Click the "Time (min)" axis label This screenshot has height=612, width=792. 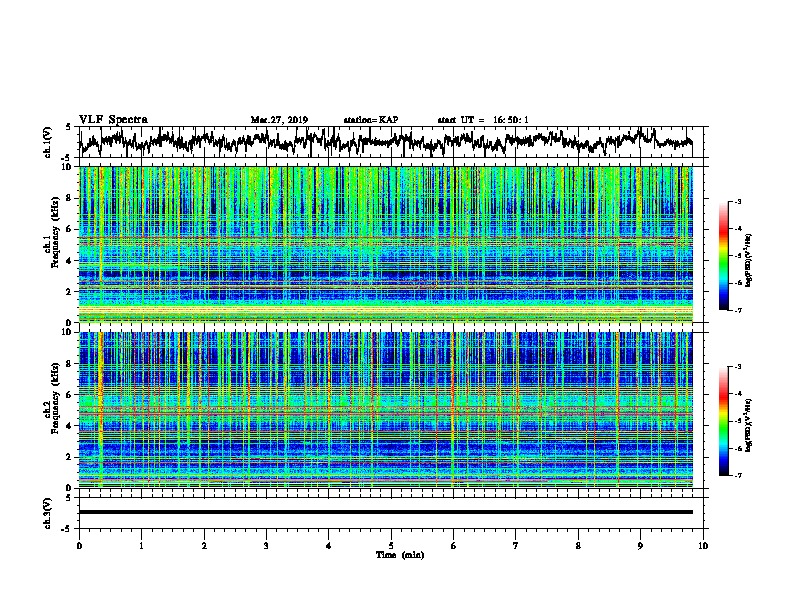(x=400, y=555)
